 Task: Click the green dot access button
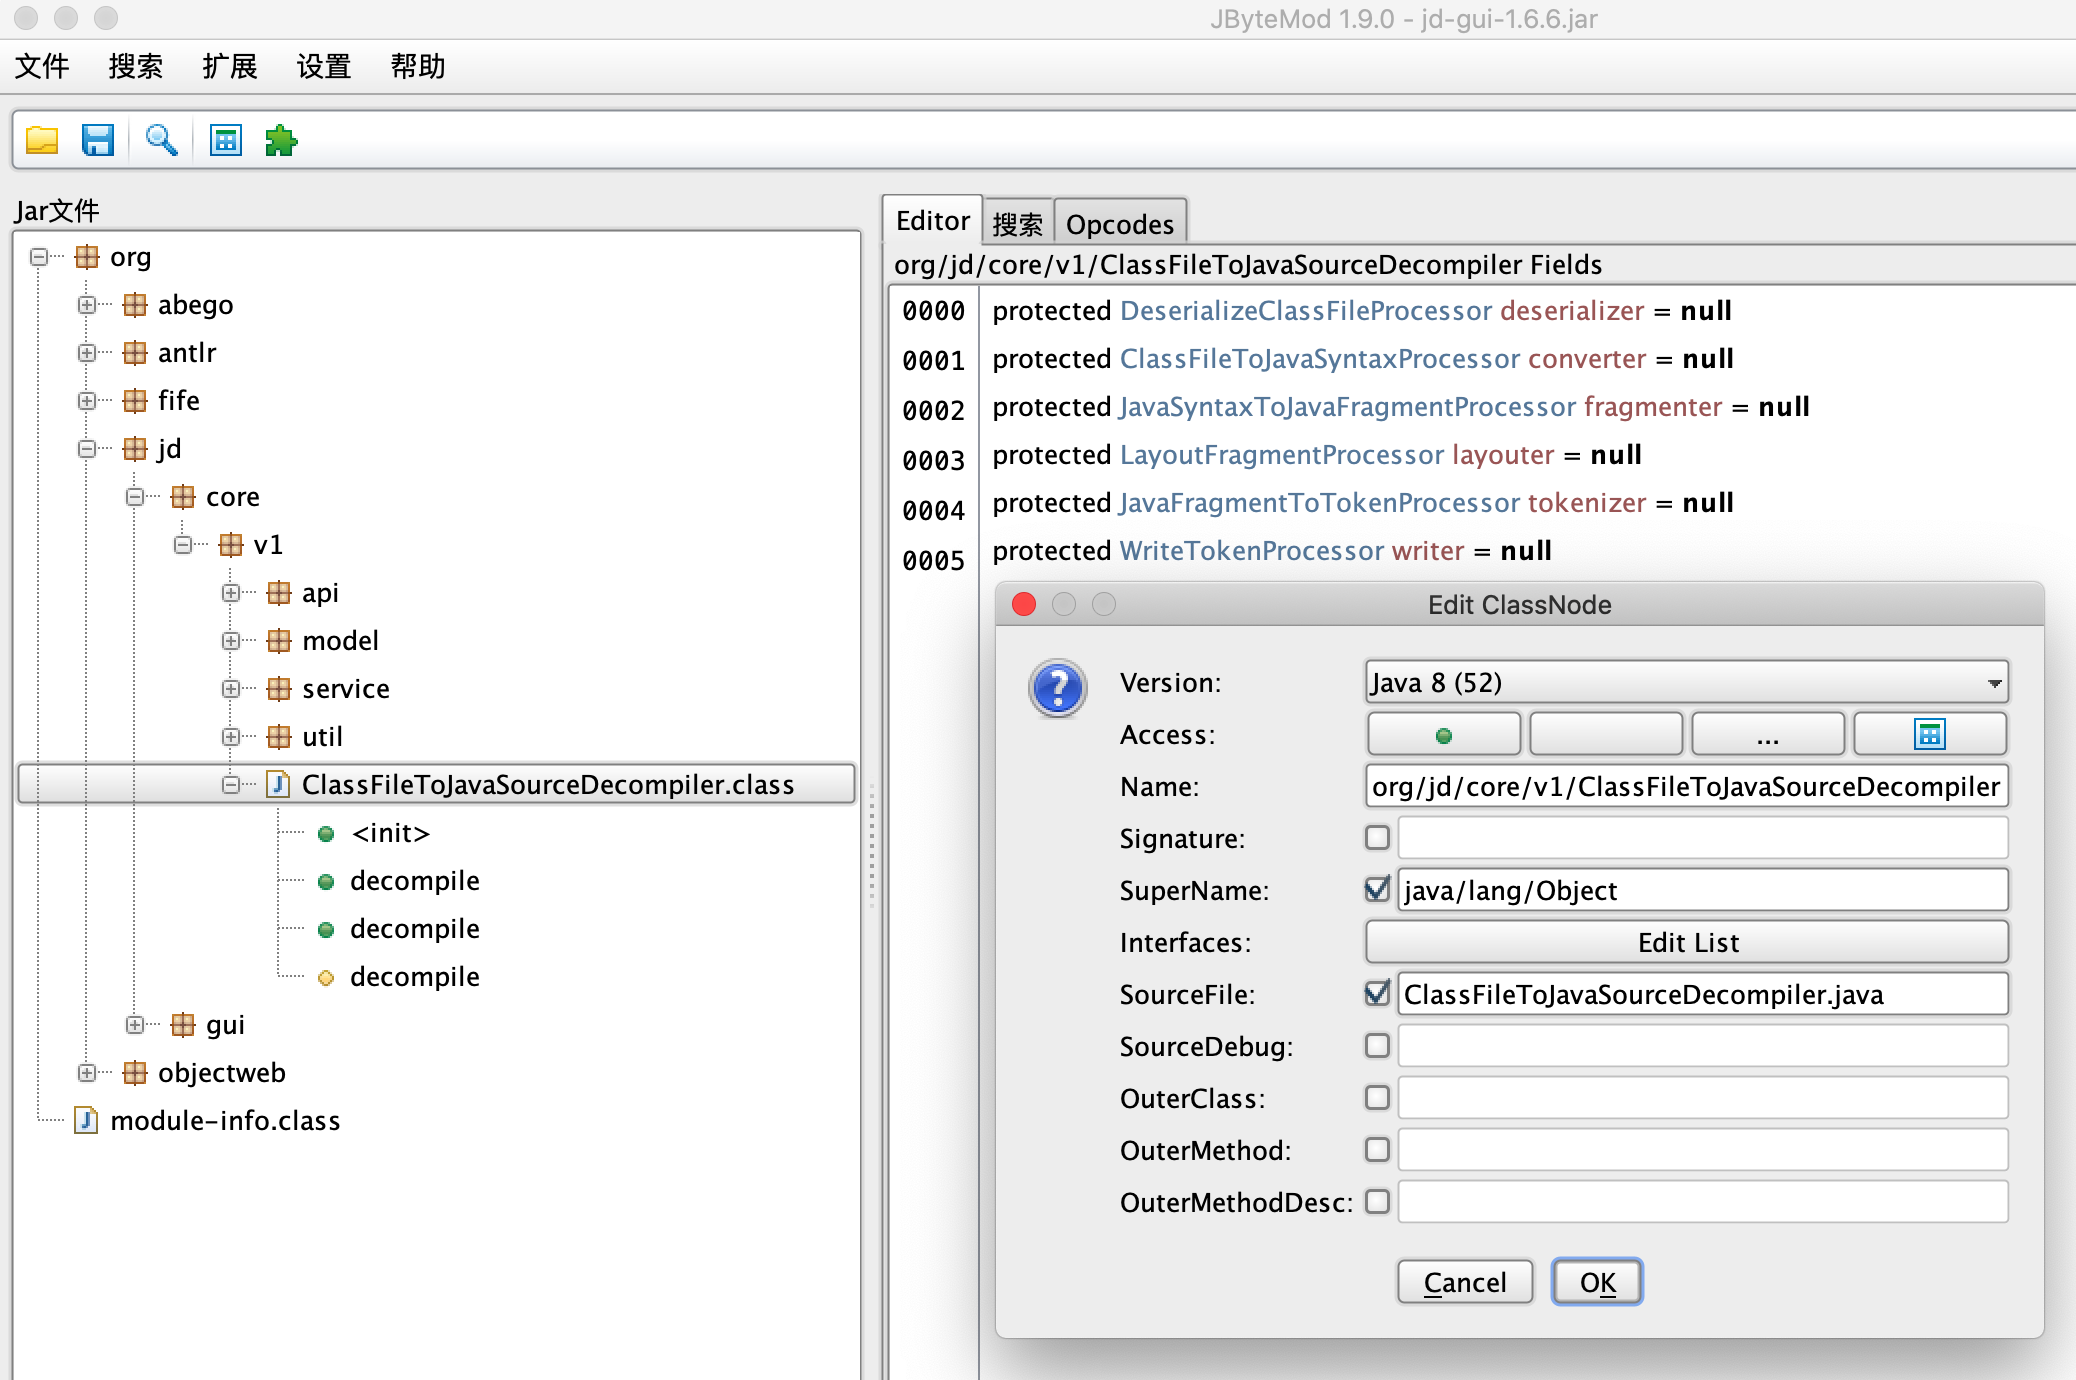pos(1443,736)
